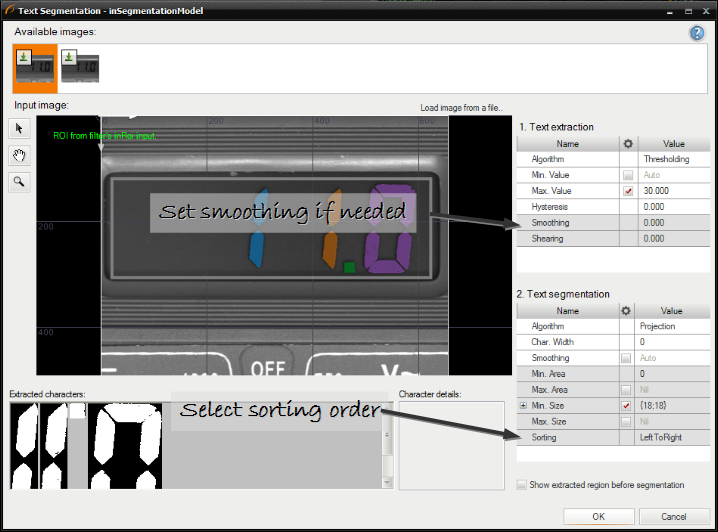Image resolution: width=718 pixels, height=532 pixels.
Task: Enable Show extracted region before segmentation
Action: coord(522,485)
